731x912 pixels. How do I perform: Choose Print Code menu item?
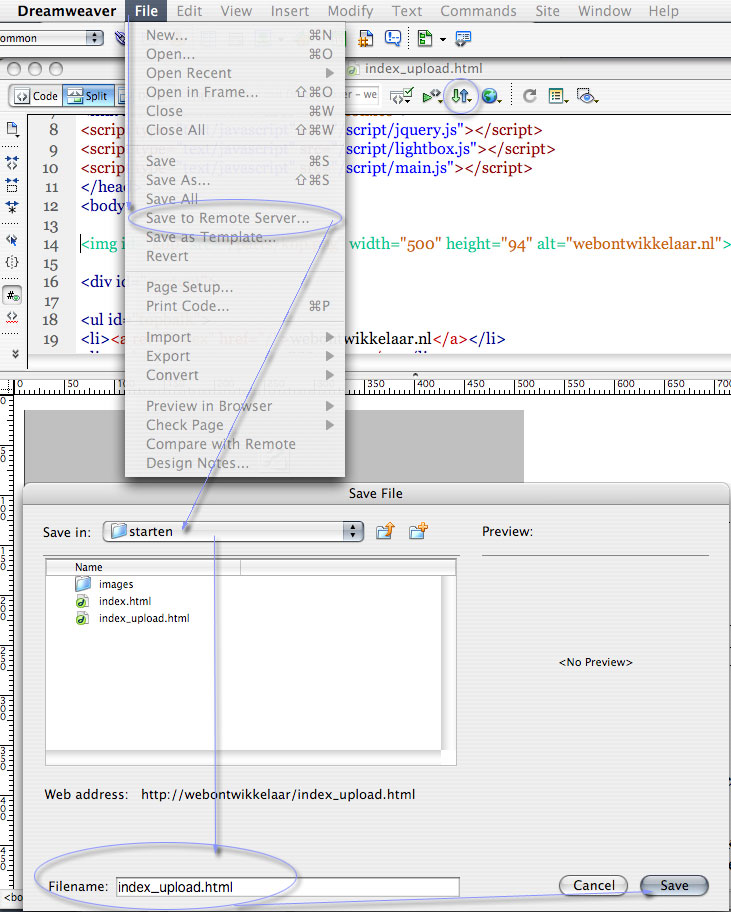235,306
